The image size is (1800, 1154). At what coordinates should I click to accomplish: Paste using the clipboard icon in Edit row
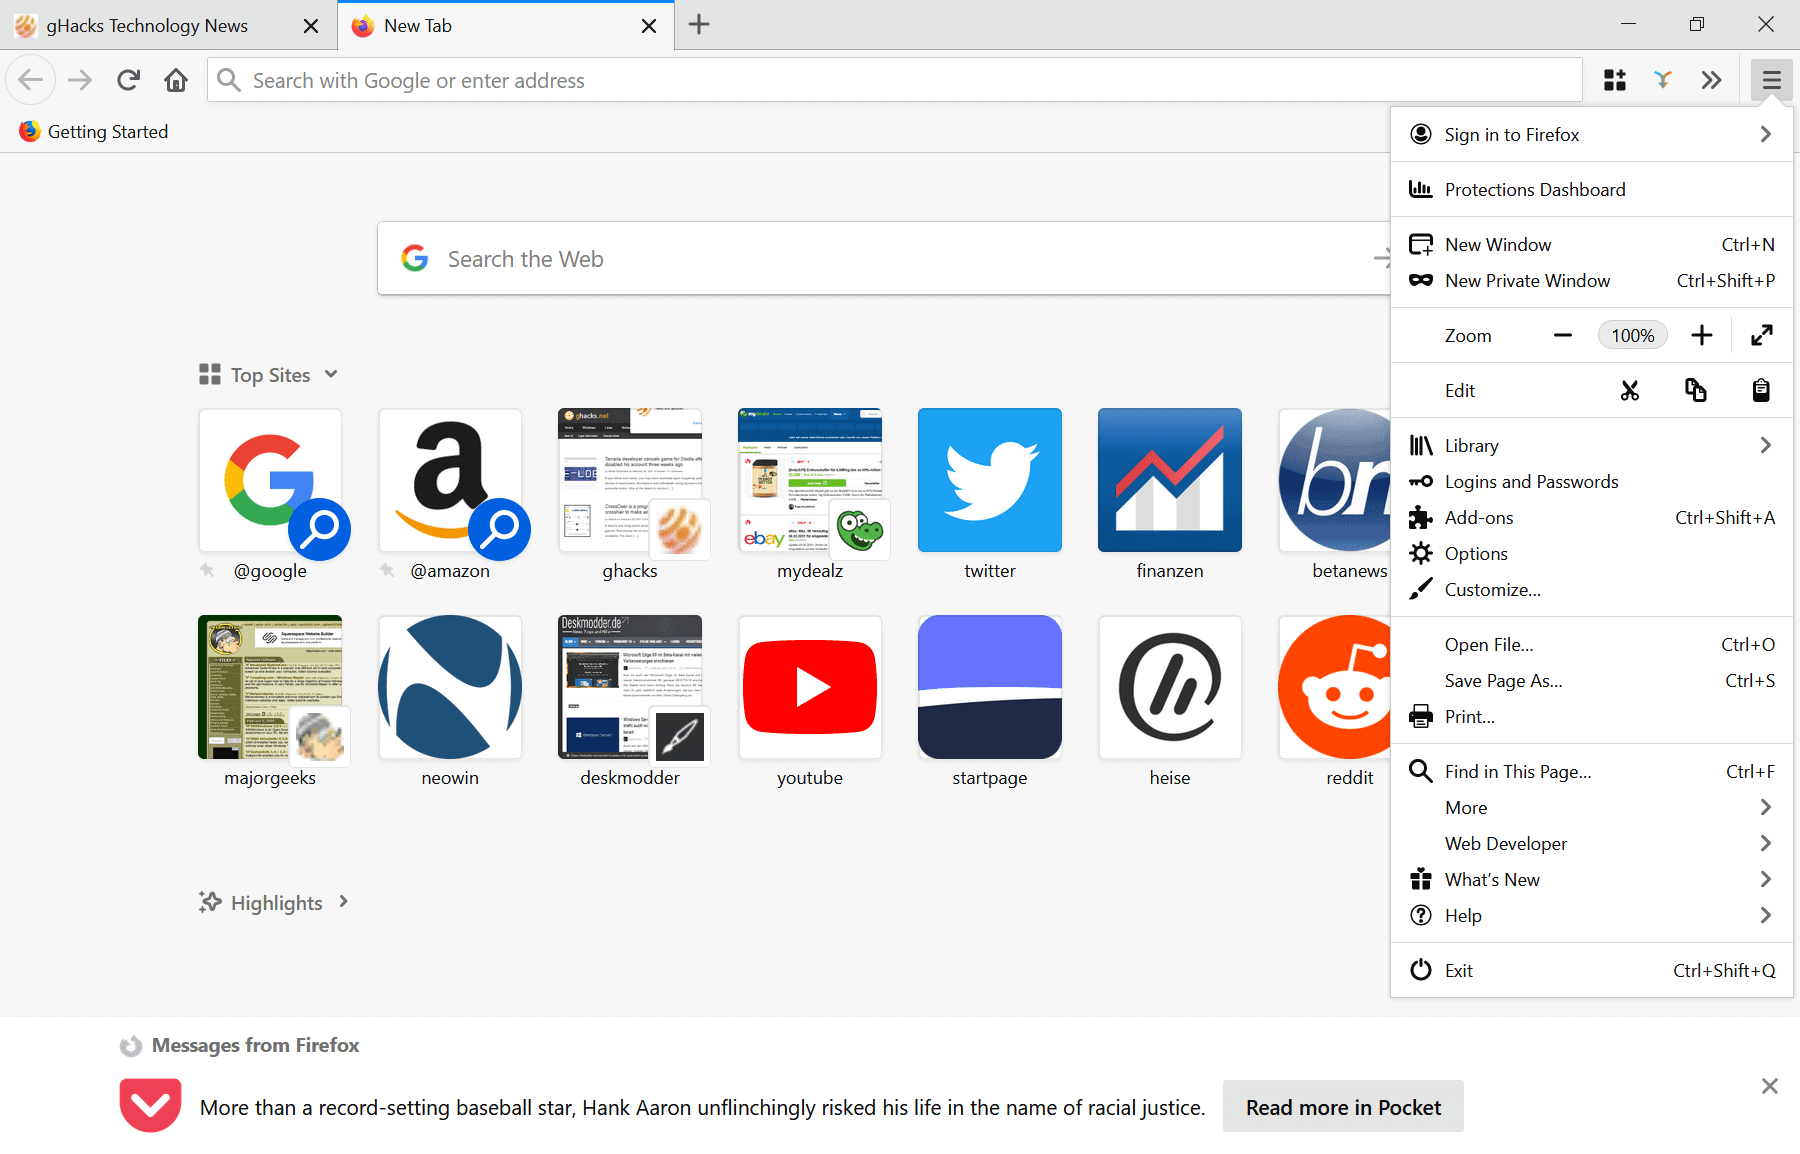click(x=1761, y=390)
